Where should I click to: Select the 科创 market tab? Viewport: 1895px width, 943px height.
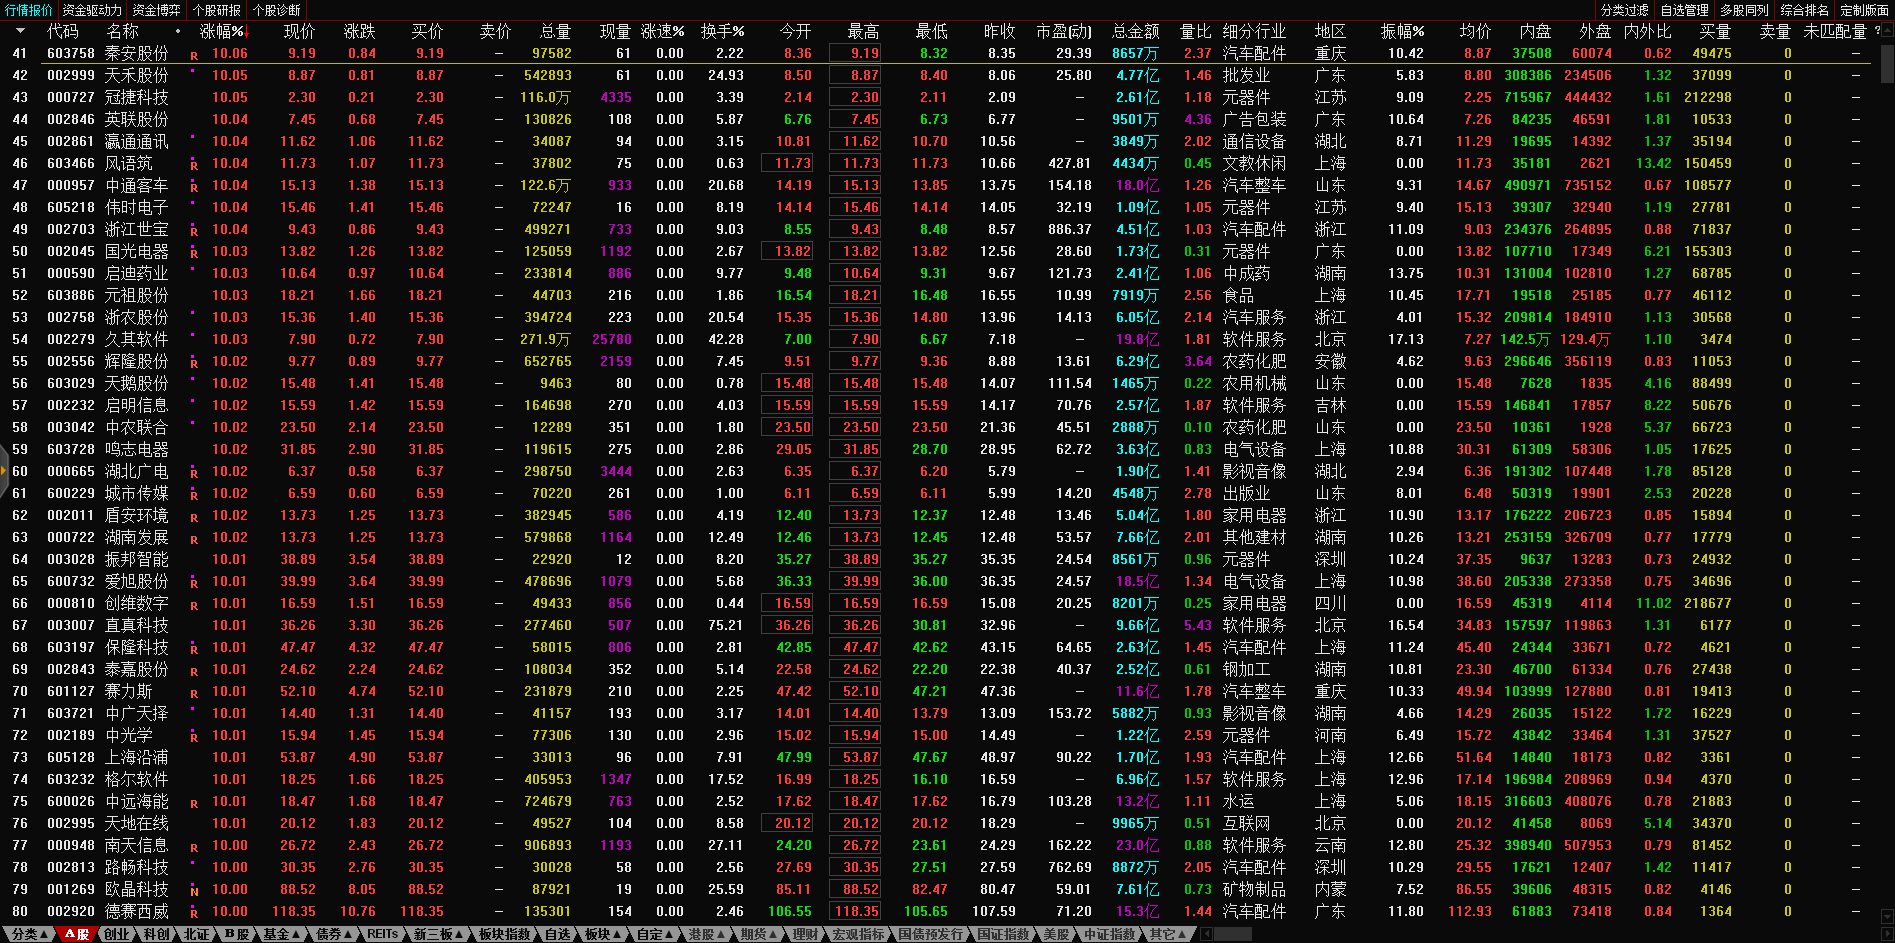157,934
